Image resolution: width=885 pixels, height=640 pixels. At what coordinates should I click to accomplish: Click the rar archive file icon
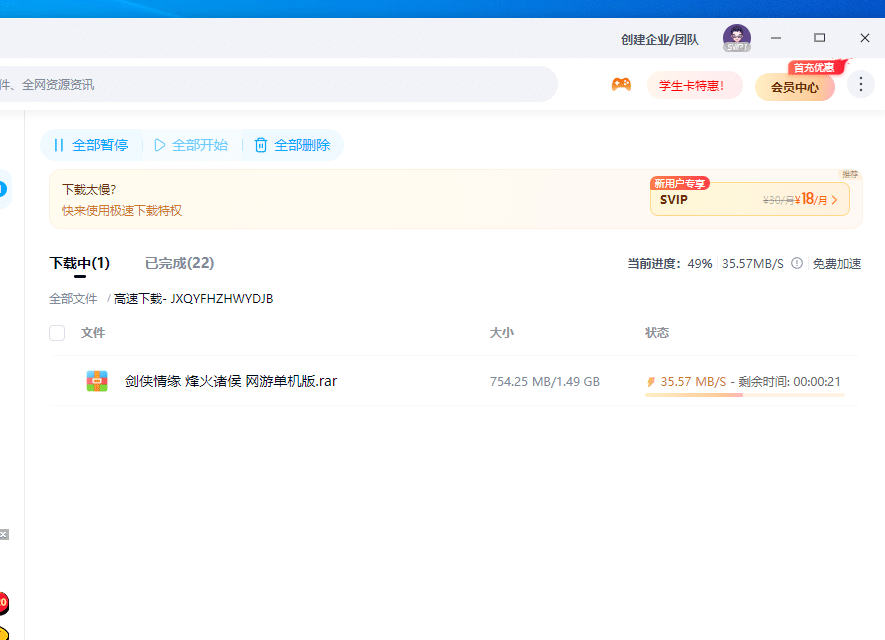[x=97, y=381]
